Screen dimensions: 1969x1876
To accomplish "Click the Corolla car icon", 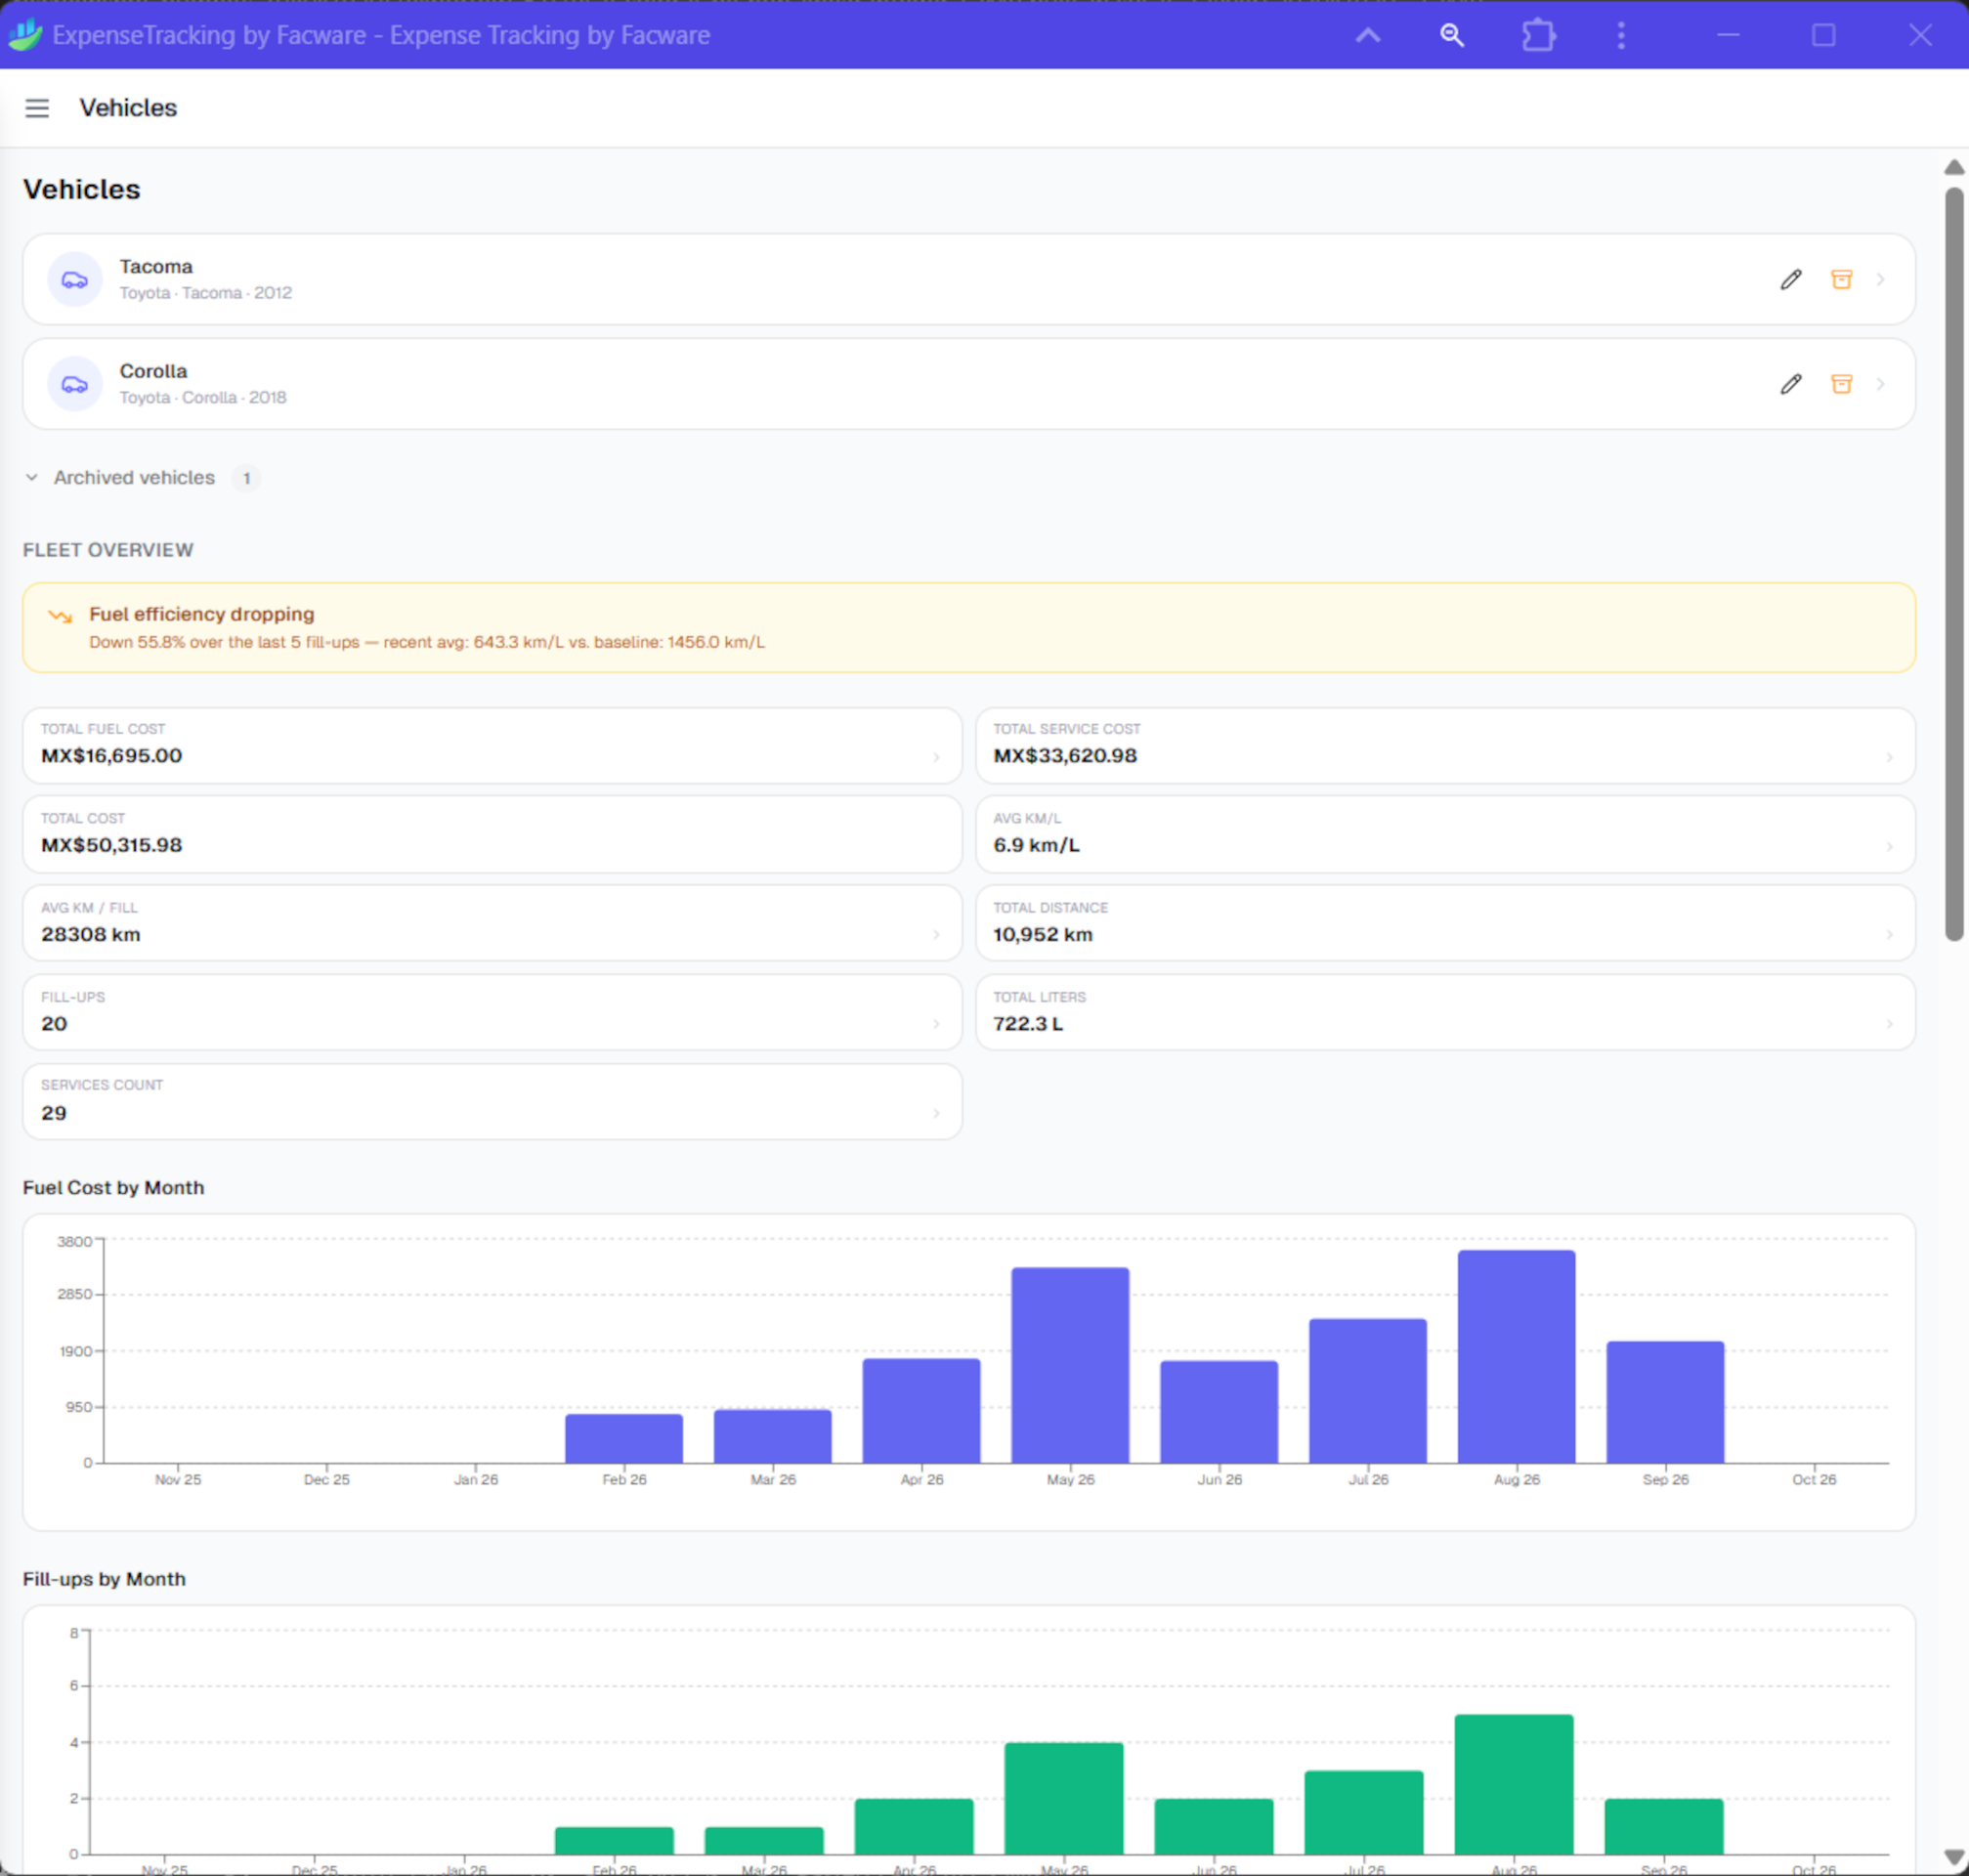I will [x=75, y=384].
